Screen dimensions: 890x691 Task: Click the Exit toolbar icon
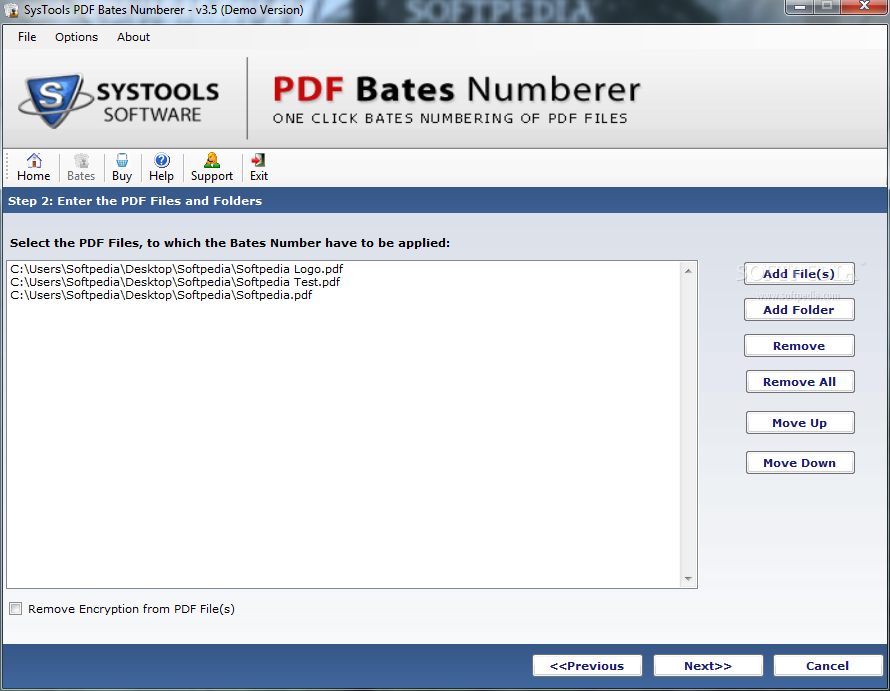point(259,167)
